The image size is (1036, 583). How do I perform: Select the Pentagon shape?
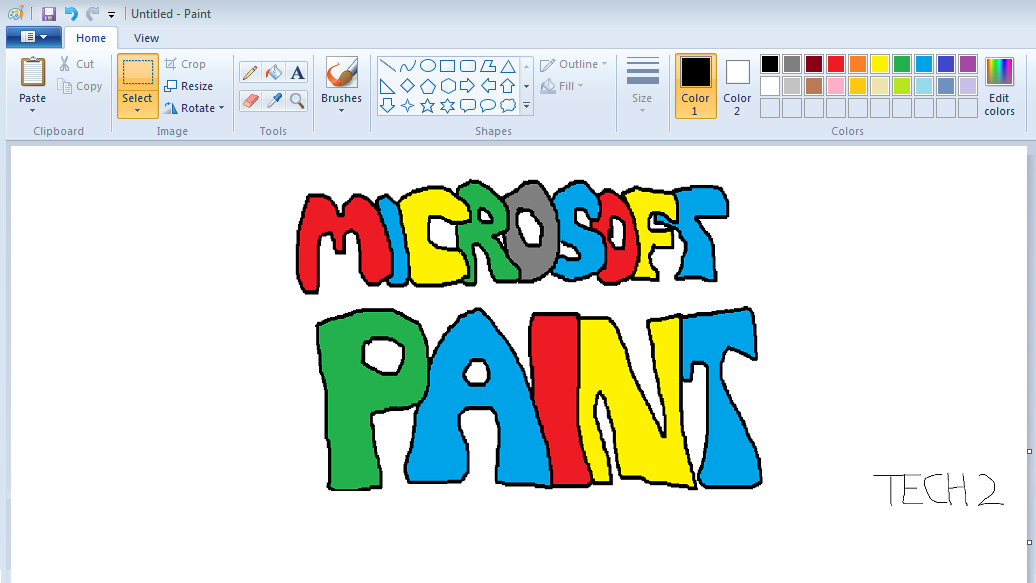coord(428,86)
